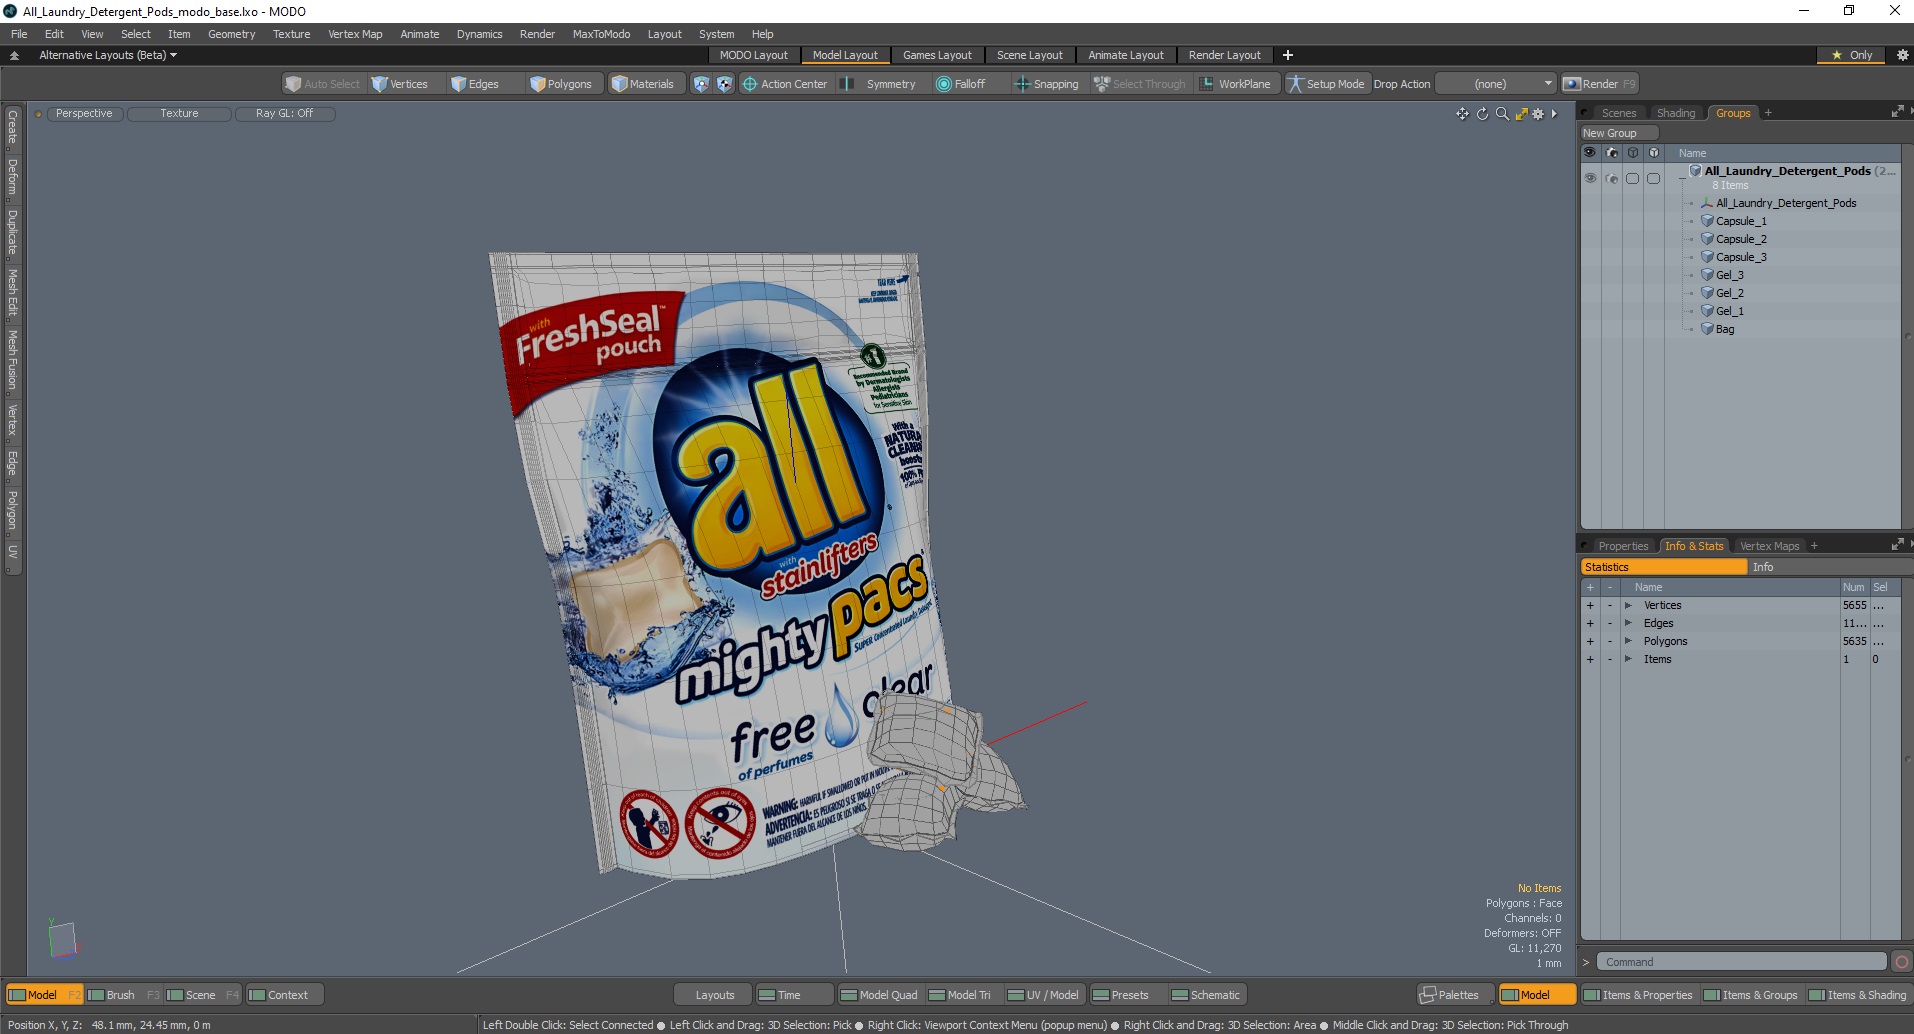Screen dimensions: 1914x1034
Task: Open the Perspective view type dropdown
Action: point(84,113)
